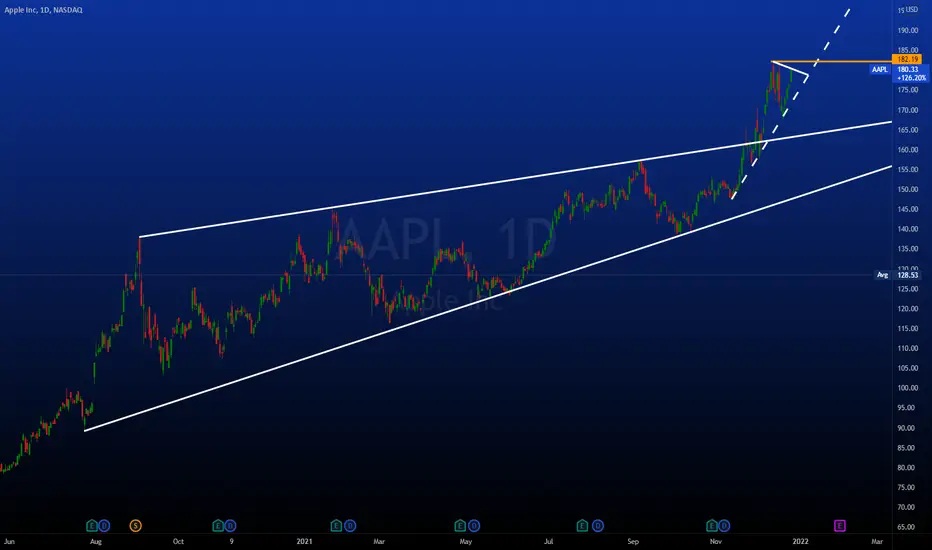This screenshot has width=932, height=550.
Task: Click the earnings E marker above Nov
Action: point(711,526)
